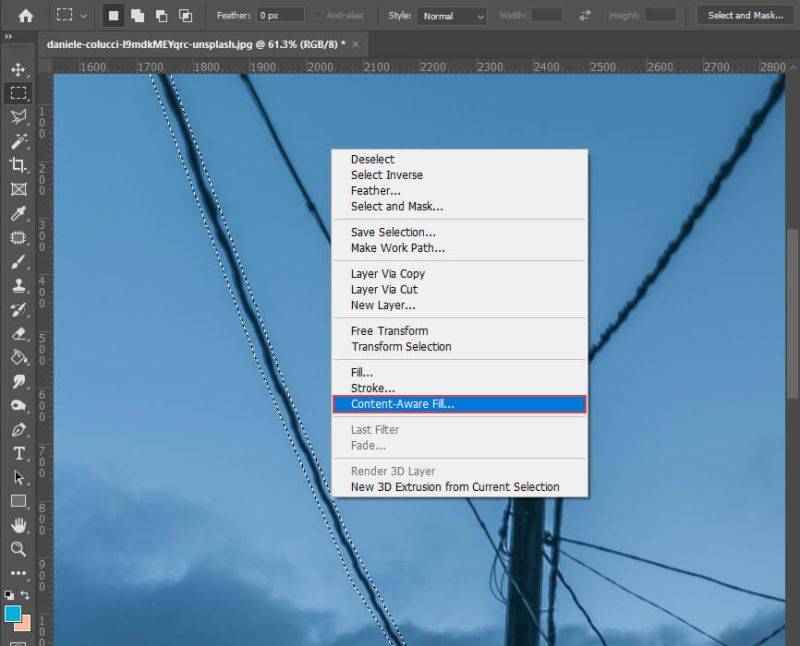Pick the Crop tool
Image resolution: width=800 pixels, height=646 pixels.
[x=18, y=165]
